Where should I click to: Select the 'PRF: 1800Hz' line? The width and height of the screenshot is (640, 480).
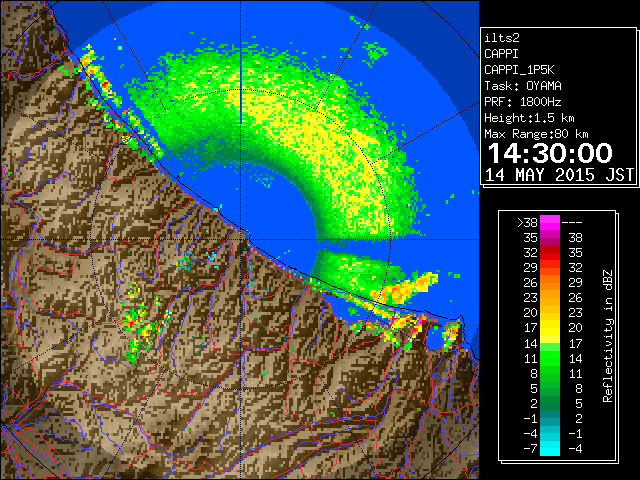(523, 102)
